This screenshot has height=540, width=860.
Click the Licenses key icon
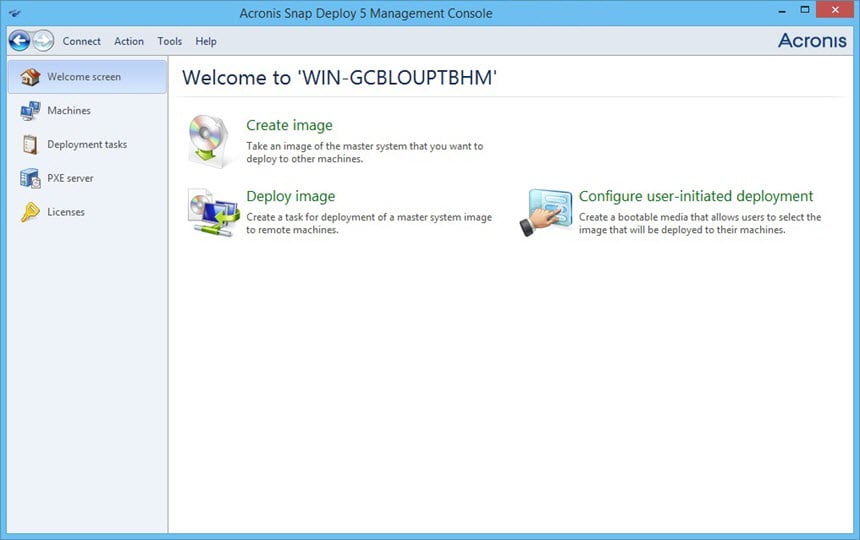(30, 212)
